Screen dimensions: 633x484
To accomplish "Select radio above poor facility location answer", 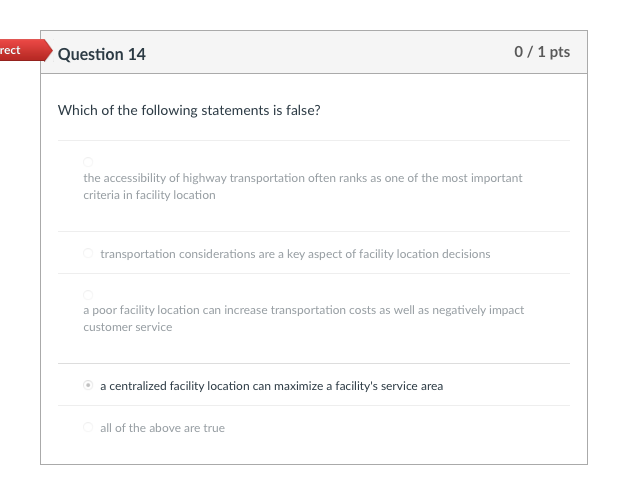I will tap(88, 295).
